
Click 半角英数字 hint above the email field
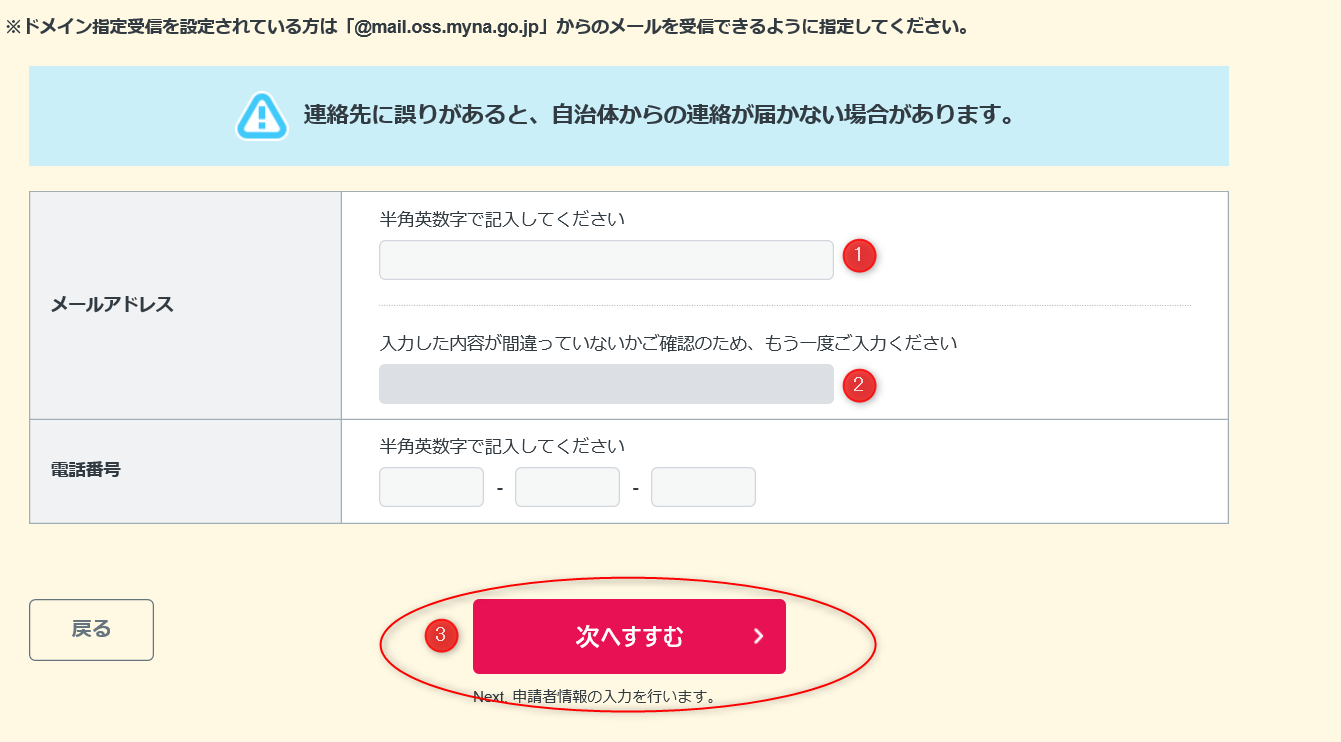click(x=502, y=219)
